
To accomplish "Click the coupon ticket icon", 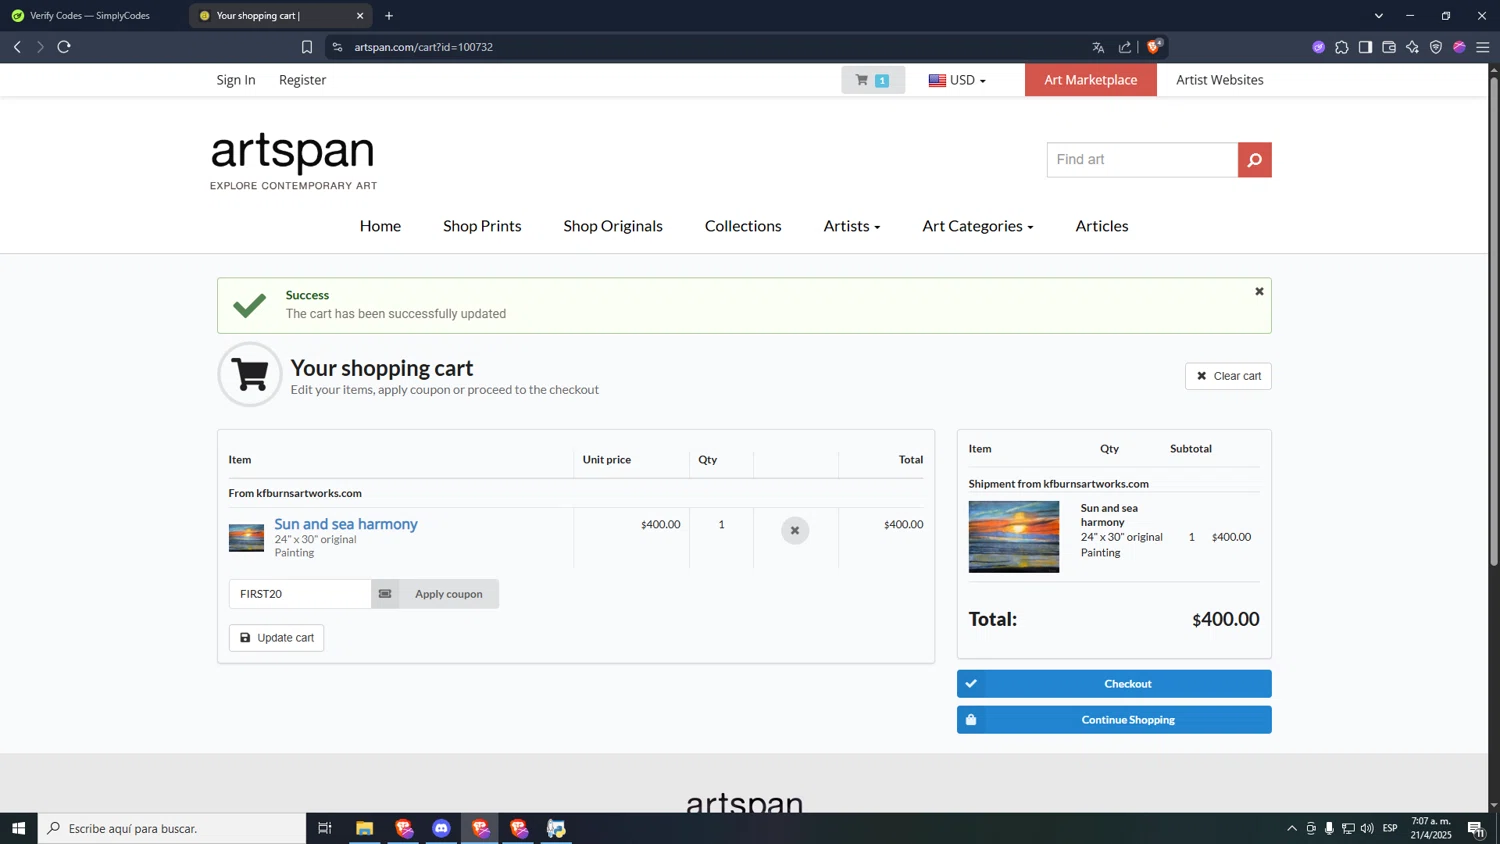I will [385, 594].
